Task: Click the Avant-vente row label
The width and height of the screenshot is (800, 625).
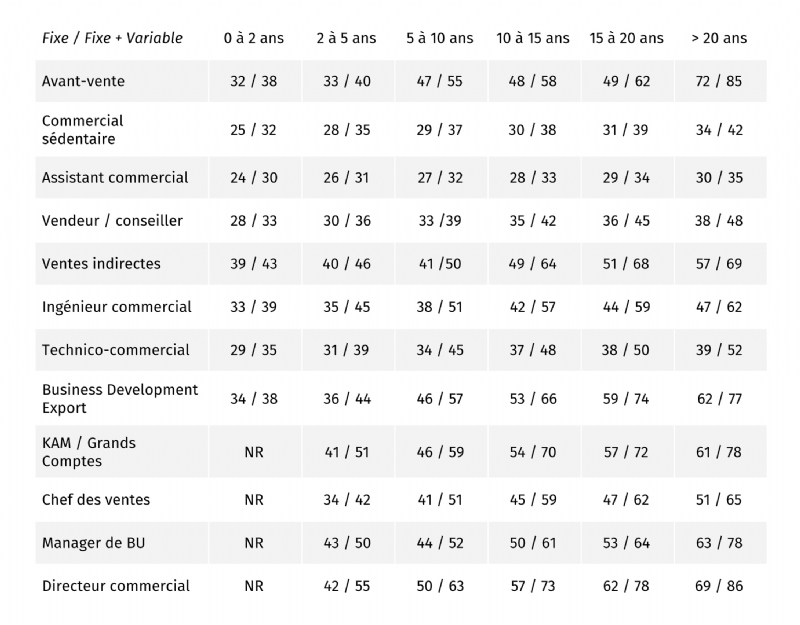Action: 83,81
